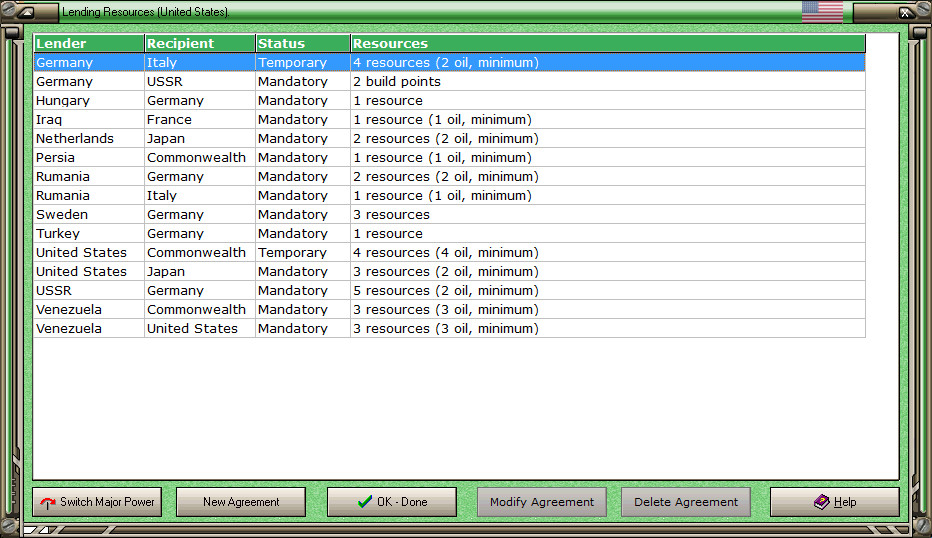Click the green checkmark on OK - Done
The width and height of the screenshot is (932, 538).
coord(365,502)
